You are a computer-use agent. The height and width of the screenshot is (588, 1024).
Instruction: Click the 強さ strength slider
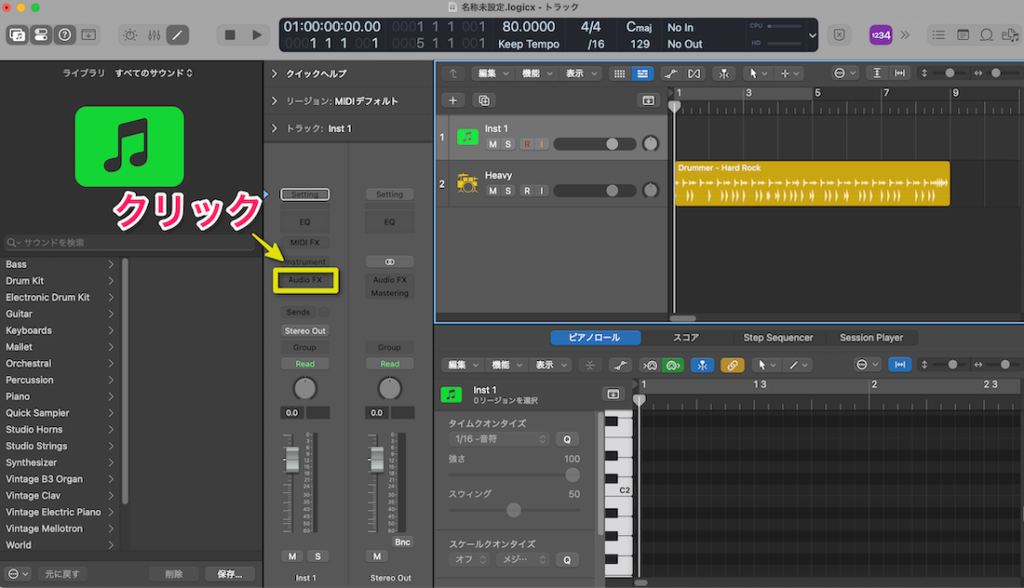tap(514, 475)
